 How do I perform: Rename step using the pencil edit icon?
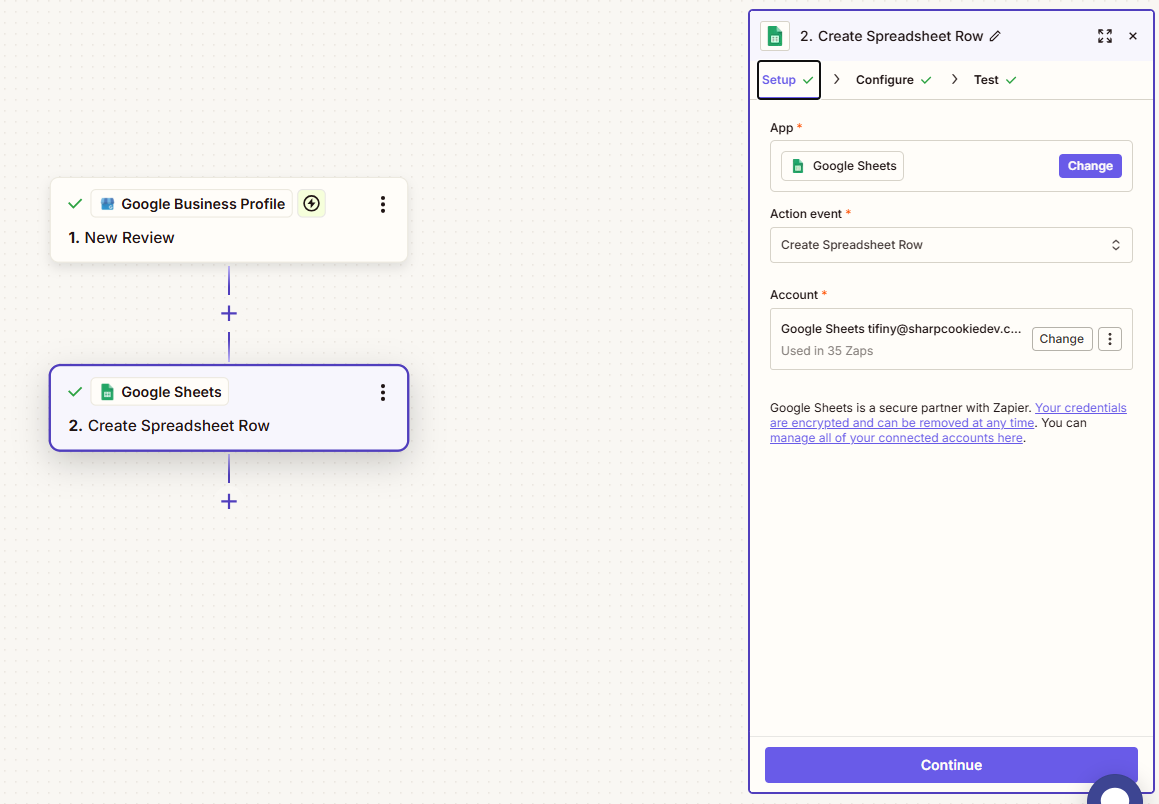point(995,36)
